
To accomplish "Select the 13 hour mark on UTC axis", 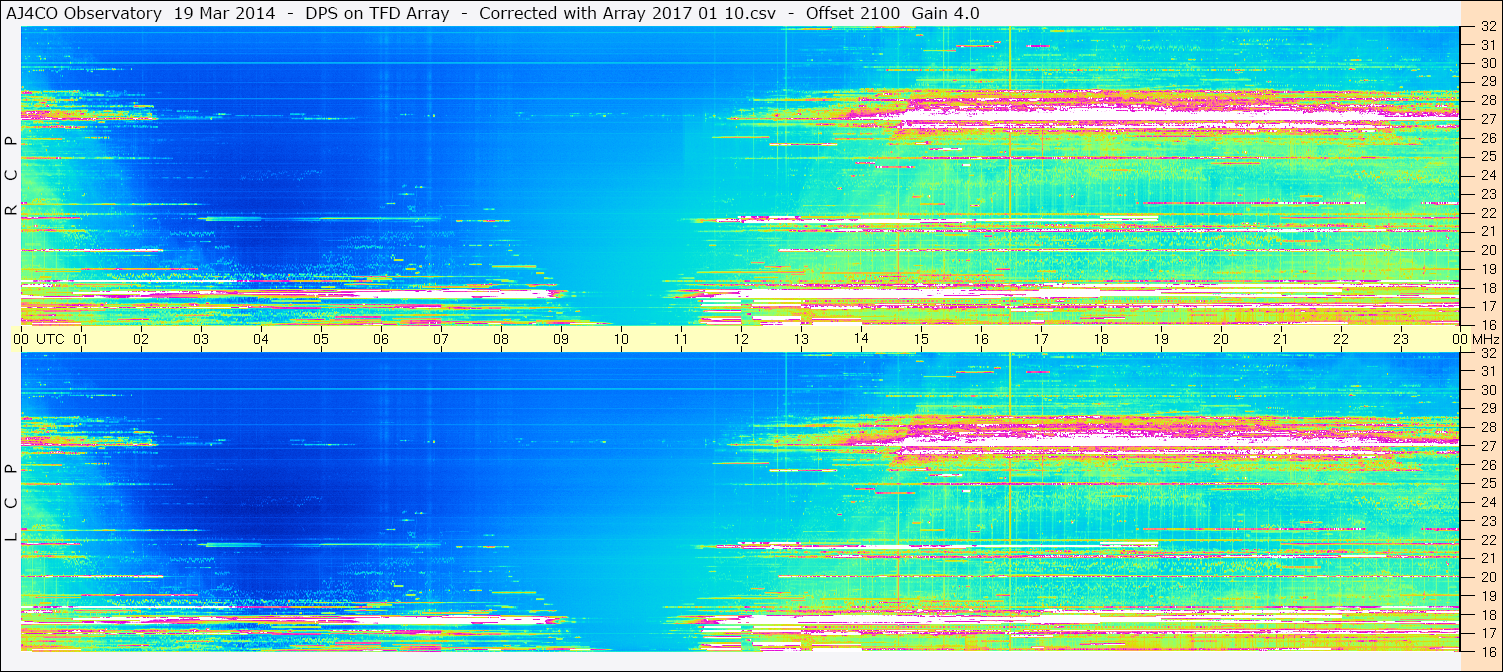I will pyautogui.click(x=801, y=339).
